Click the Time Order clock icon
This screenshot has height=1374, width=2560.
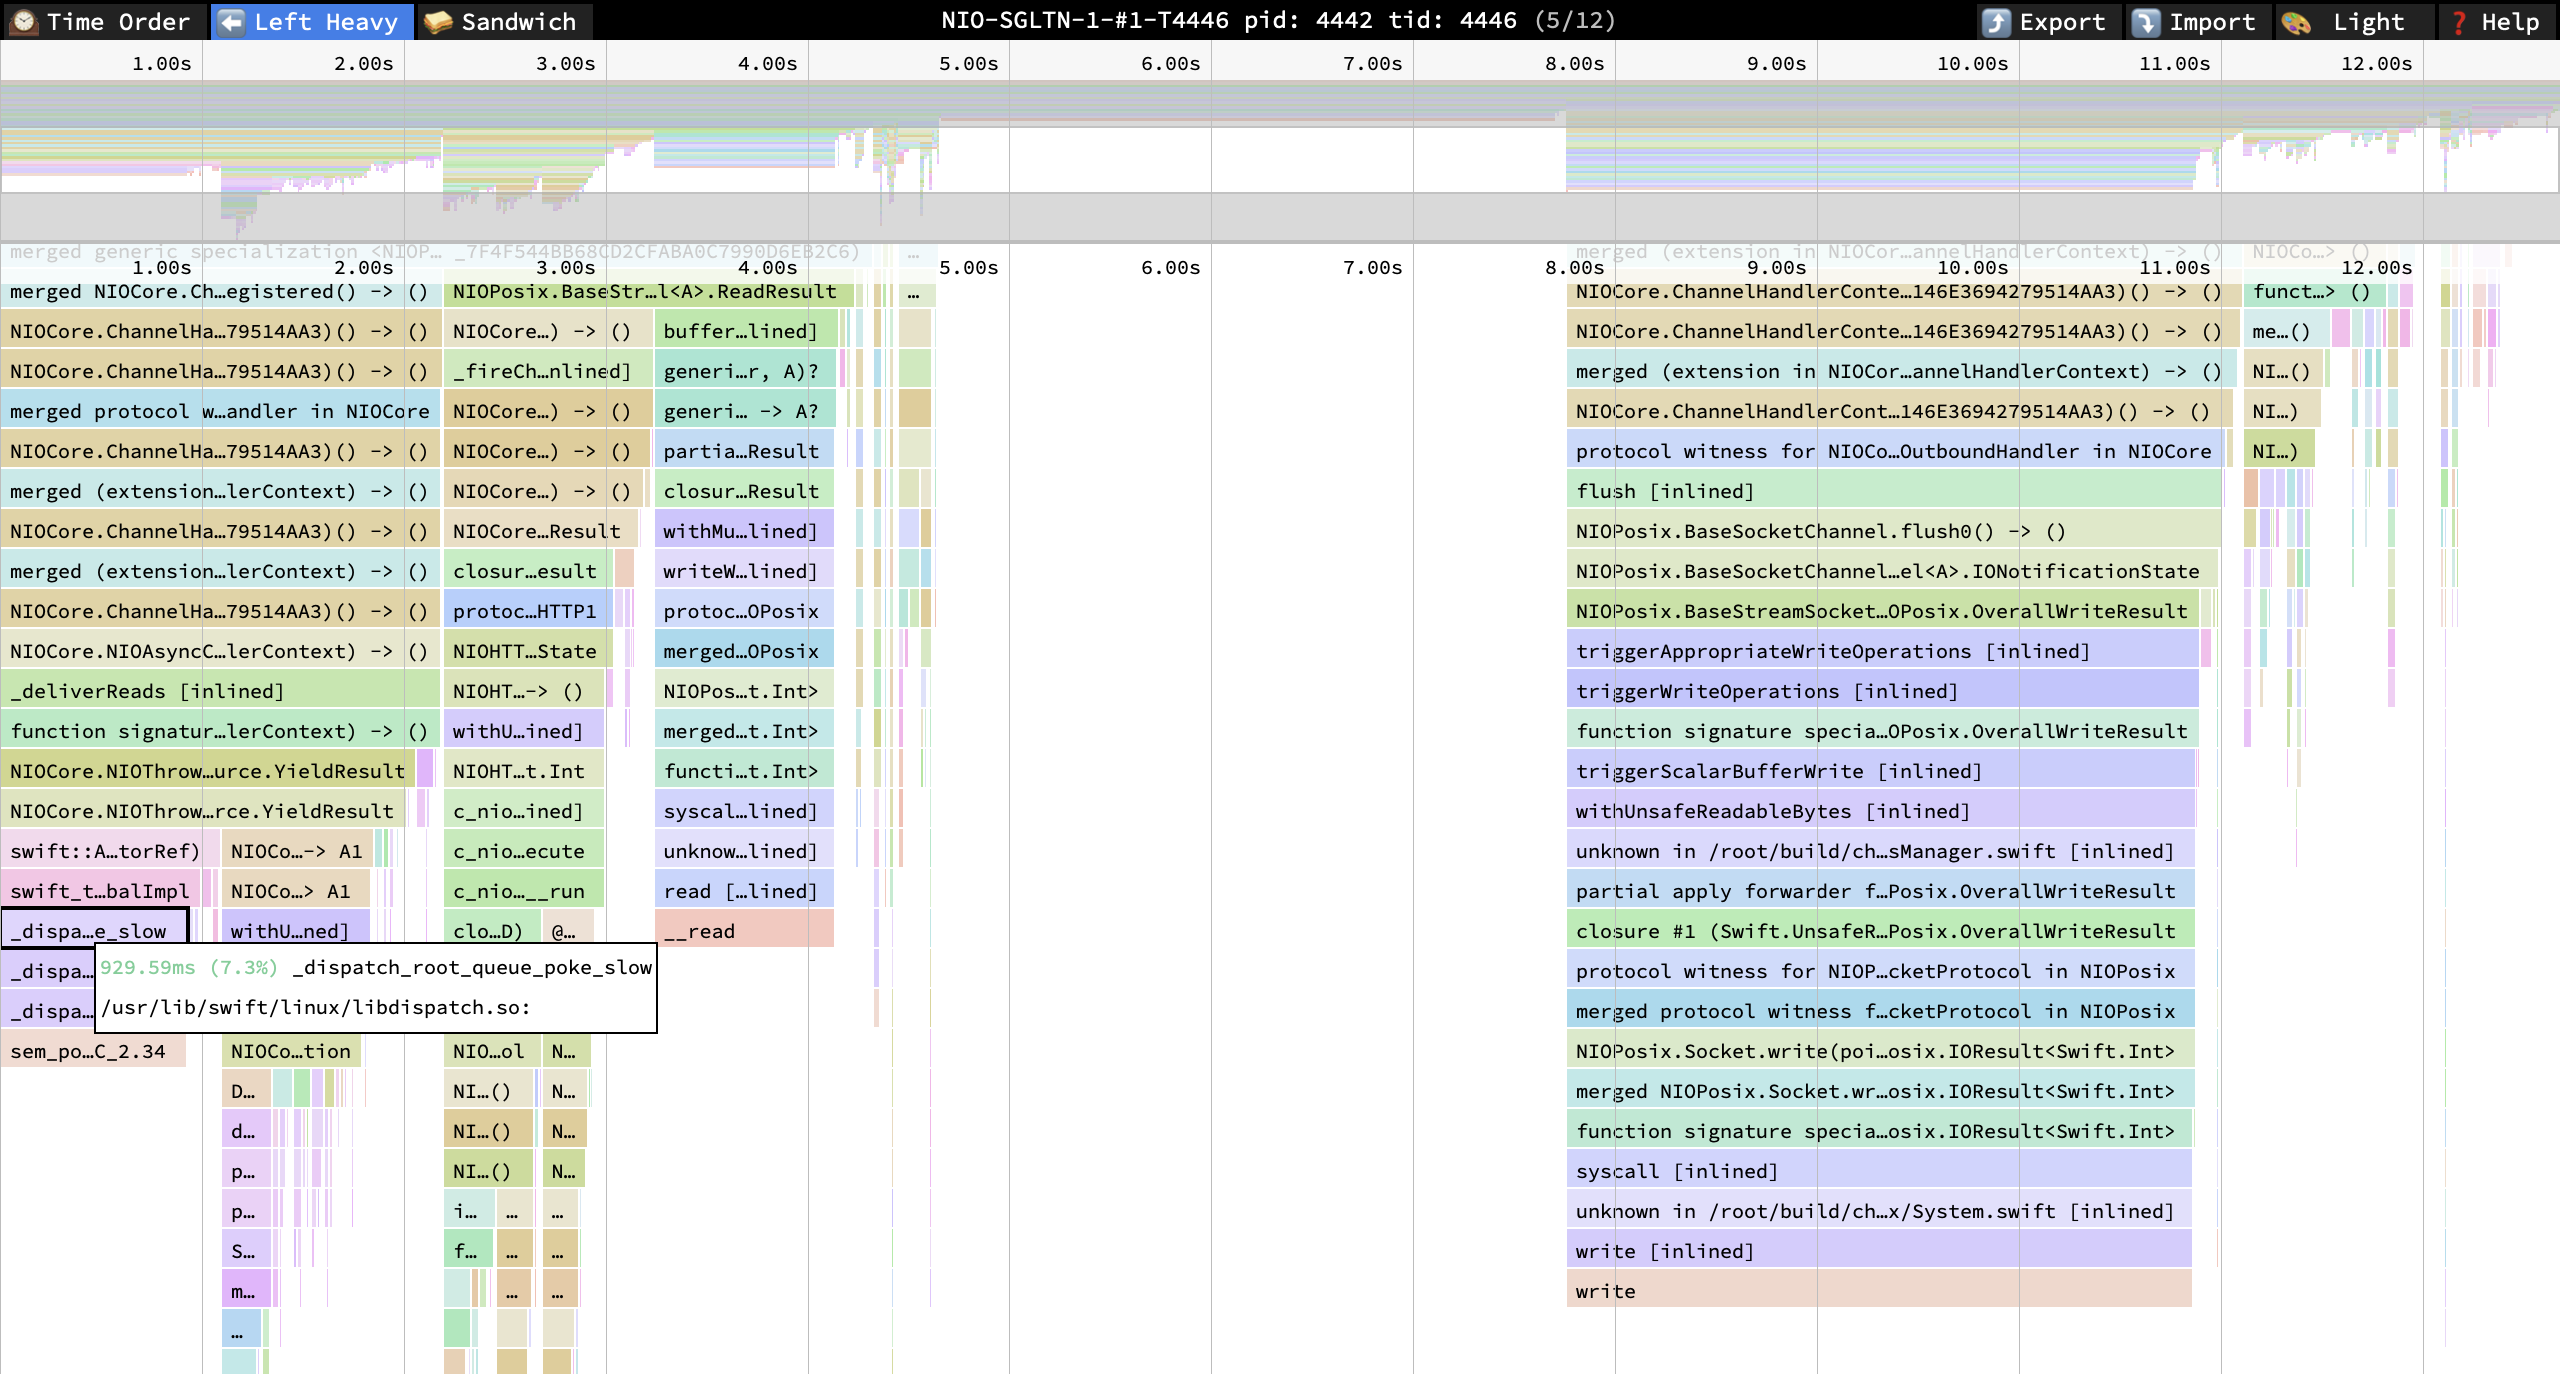24,21
